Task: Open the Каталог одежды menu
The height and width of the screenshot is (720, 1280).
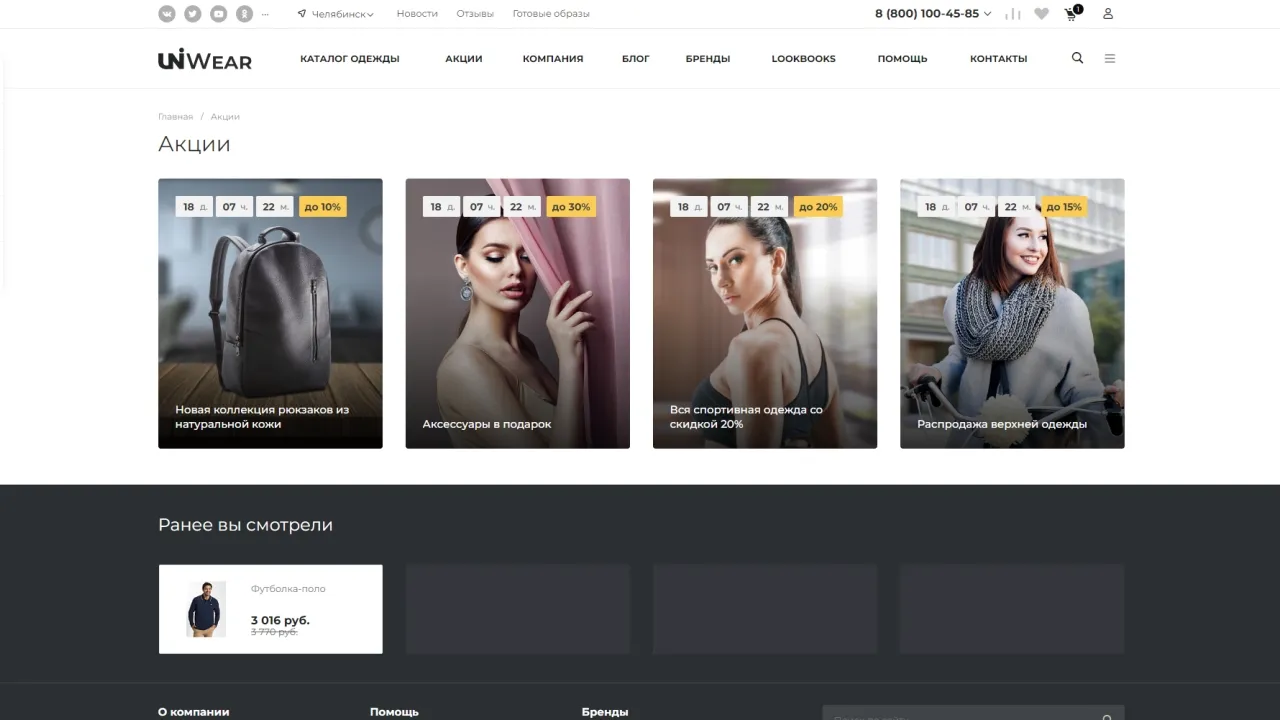Action: point(350,59)
